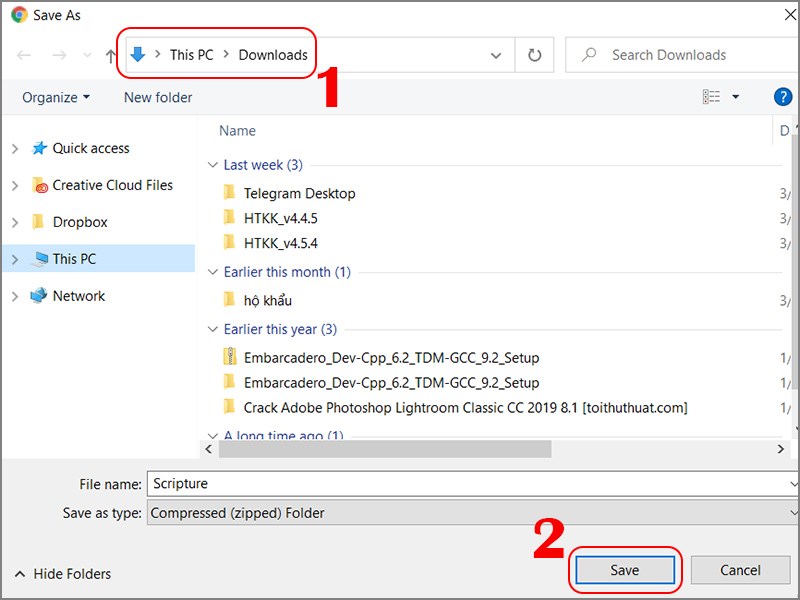This screenshot has width=800, height=600.
Task: Click the Search Downloads field
Action: coord(683,55)
